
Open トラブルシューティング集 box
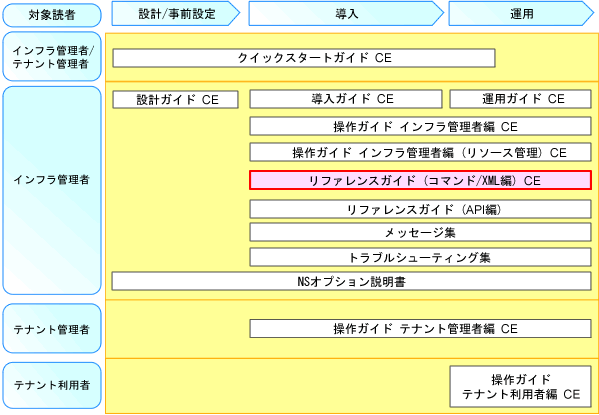click(421, 257)
